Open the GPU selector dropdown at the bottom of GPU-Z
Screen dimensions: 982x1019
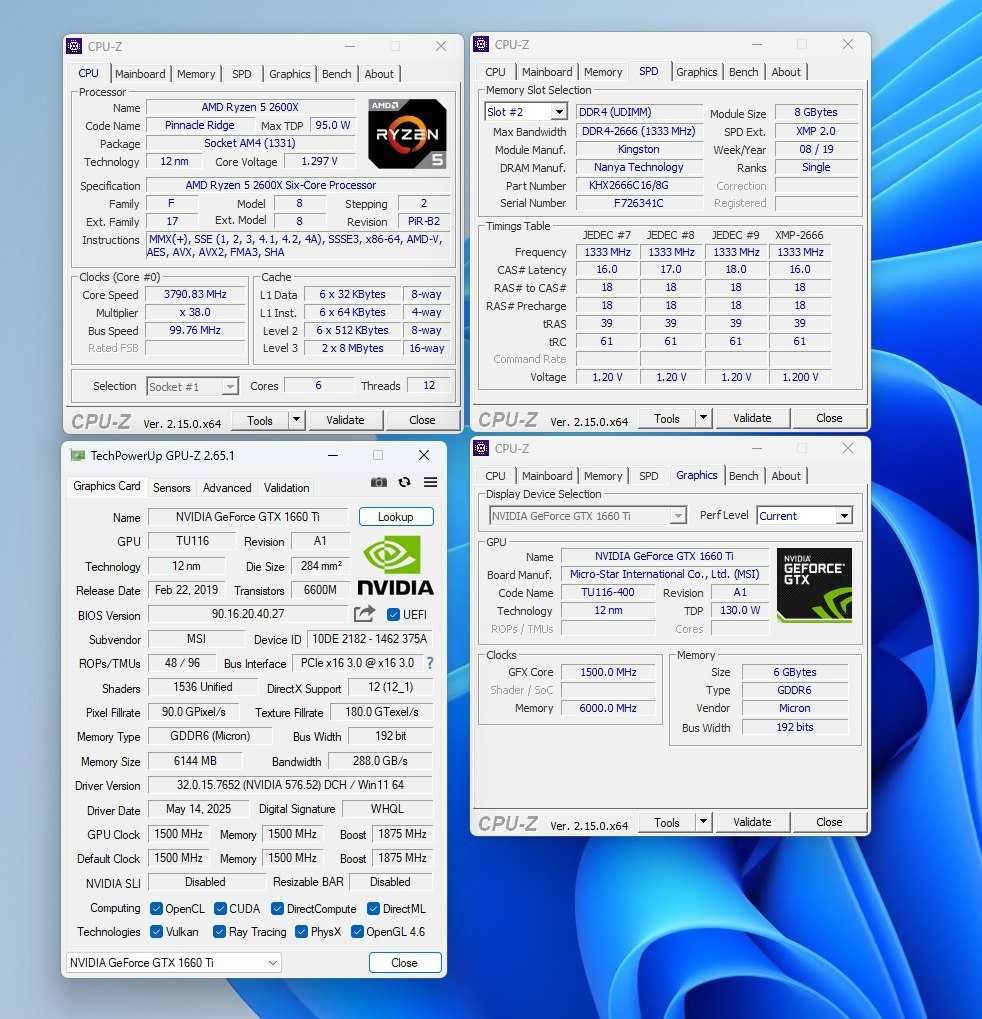274,962
